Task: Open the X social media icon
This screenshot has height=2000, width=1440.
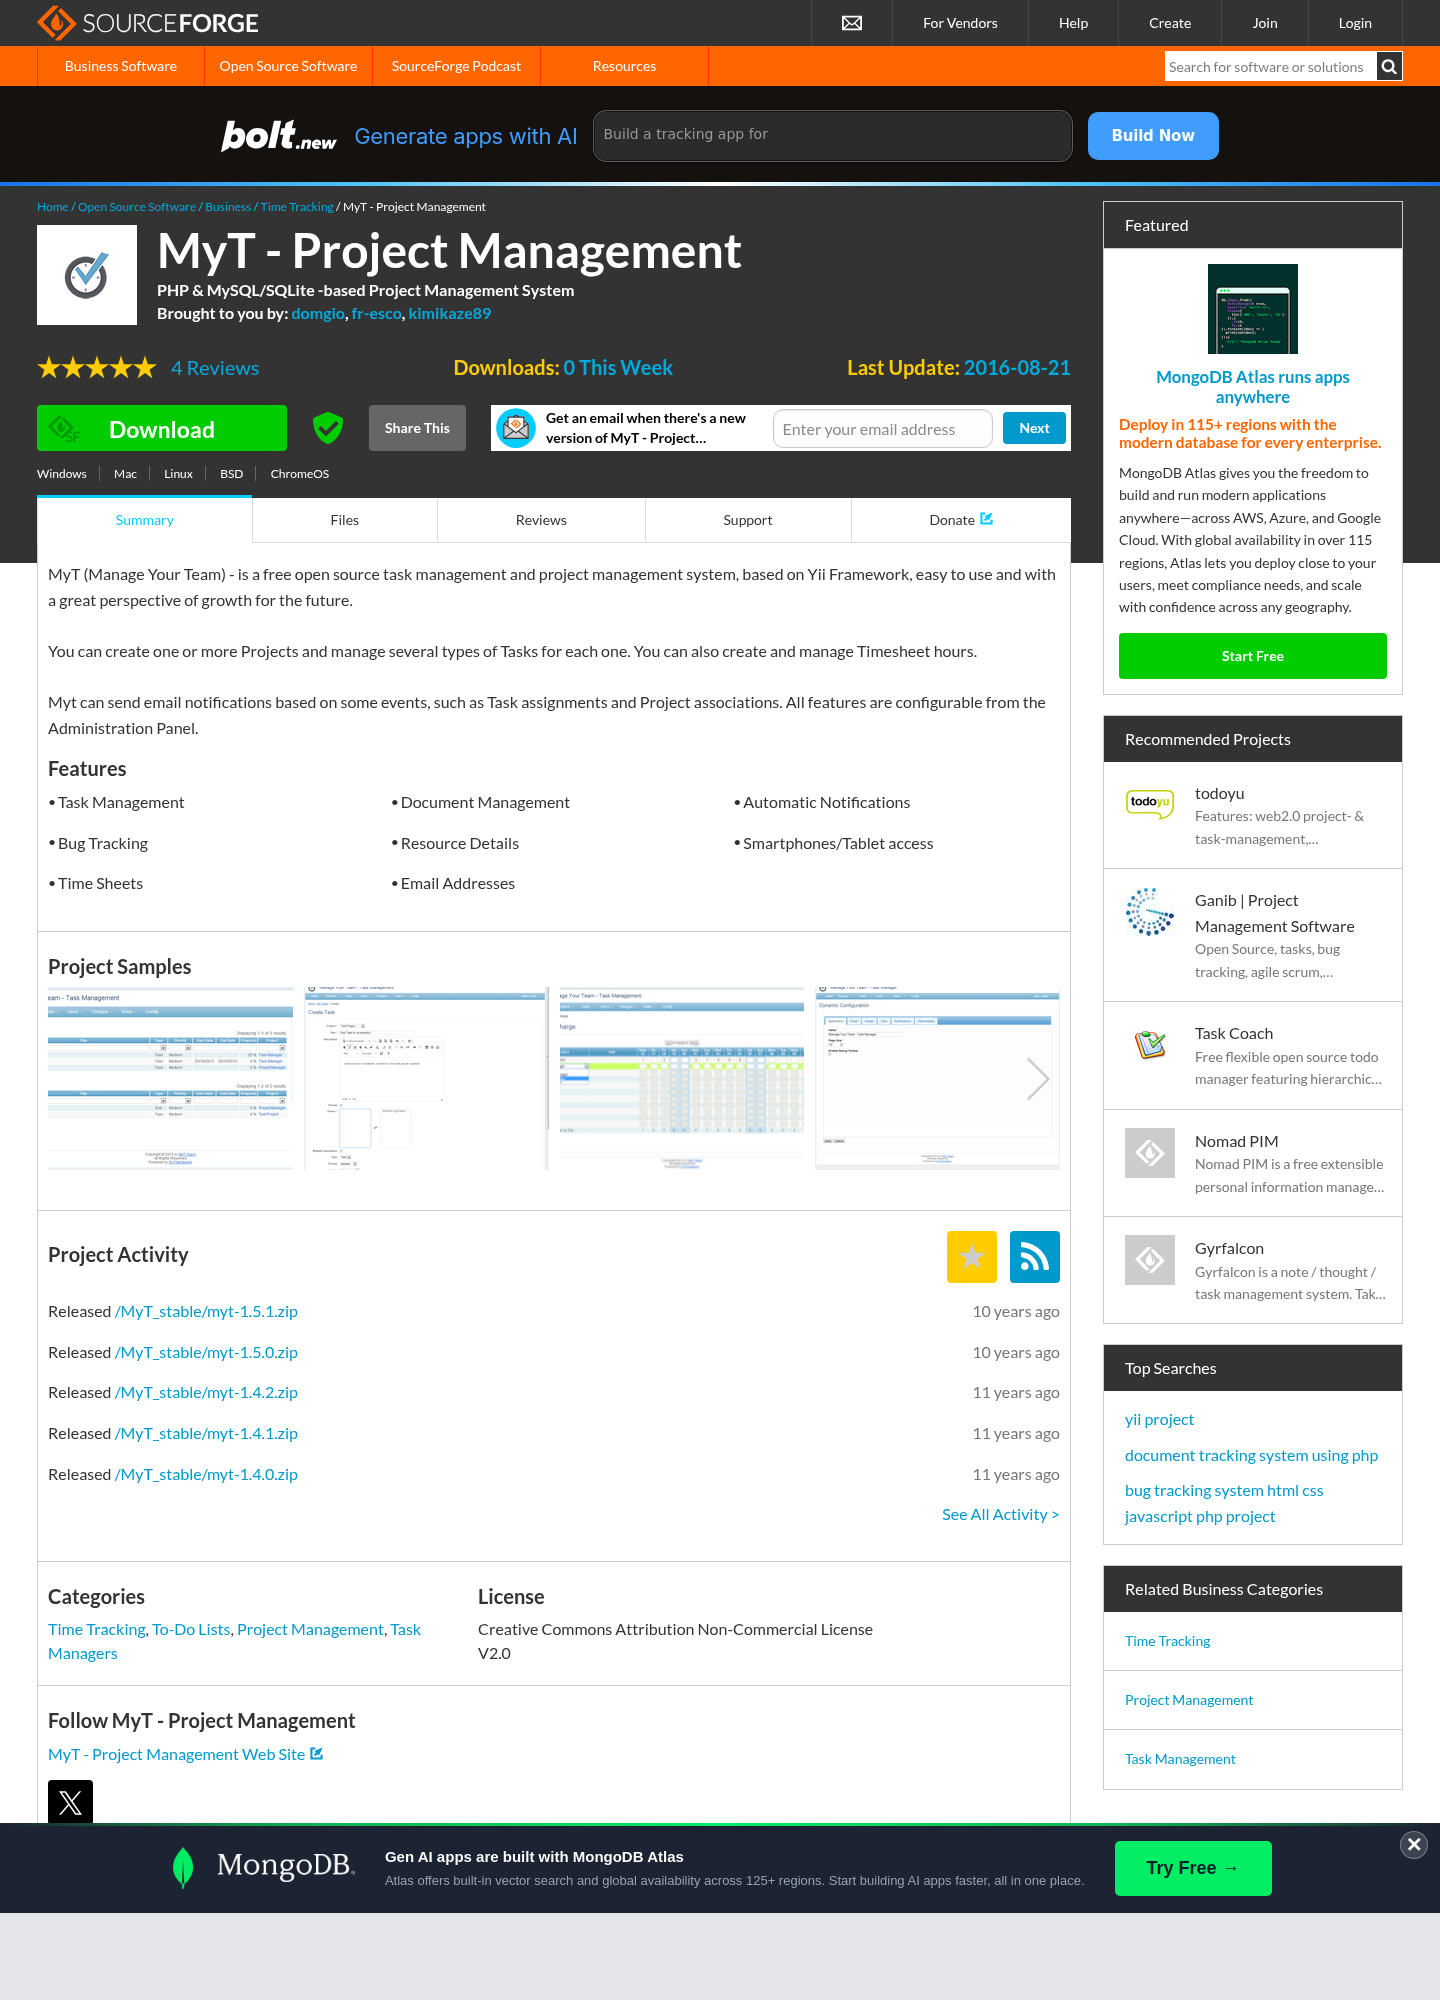Action: (71, 1802)
